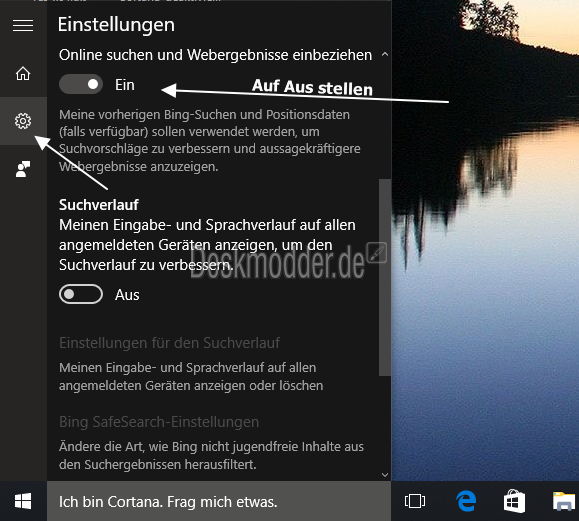Viewport: 579px width, 521px height.
Task: Select the Settings gear in sidebar
Action: 23,121
